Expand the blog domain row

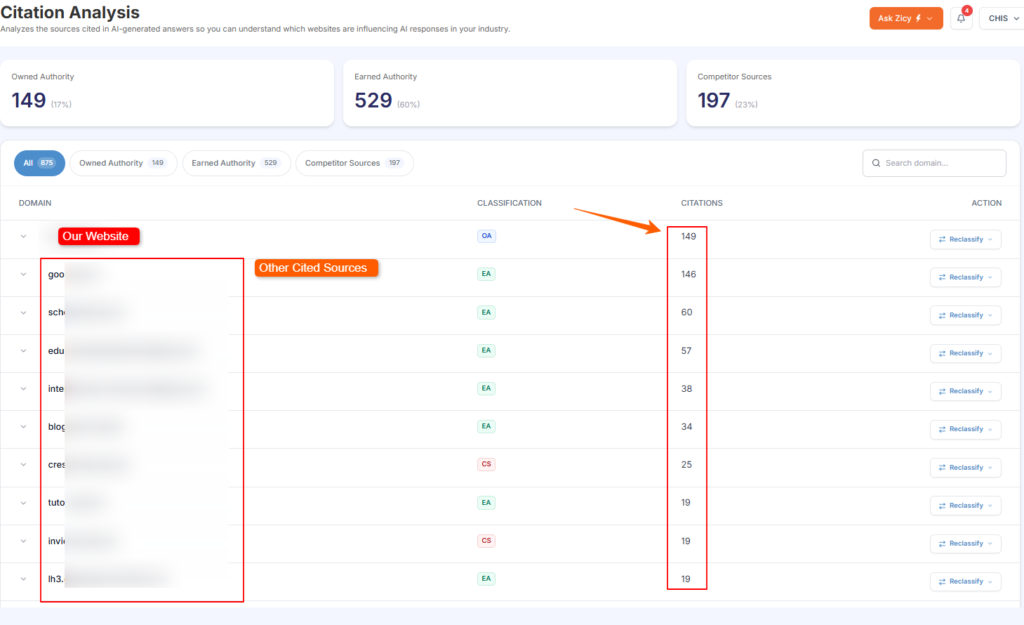coord(23,427)
